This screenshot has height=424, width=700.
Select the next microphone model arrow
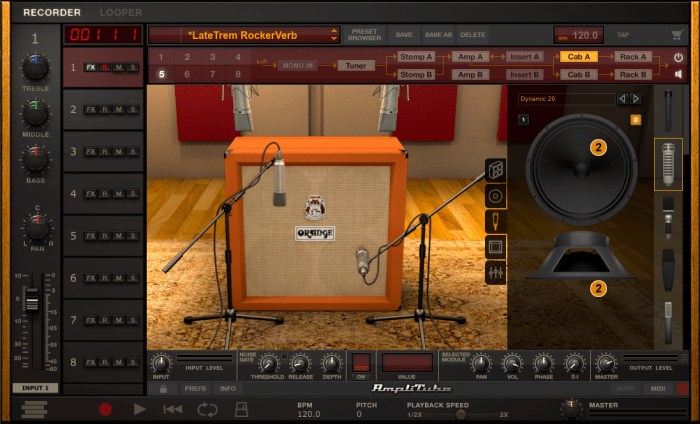pyautogui.click(x=636, y=99)
